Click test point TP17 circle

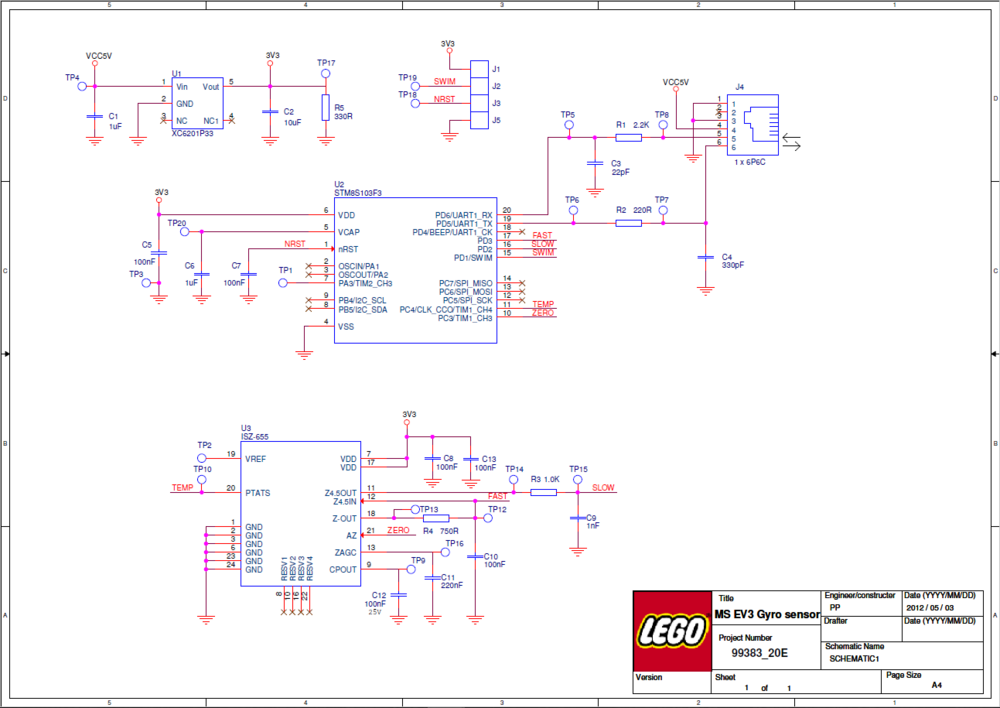324,74
